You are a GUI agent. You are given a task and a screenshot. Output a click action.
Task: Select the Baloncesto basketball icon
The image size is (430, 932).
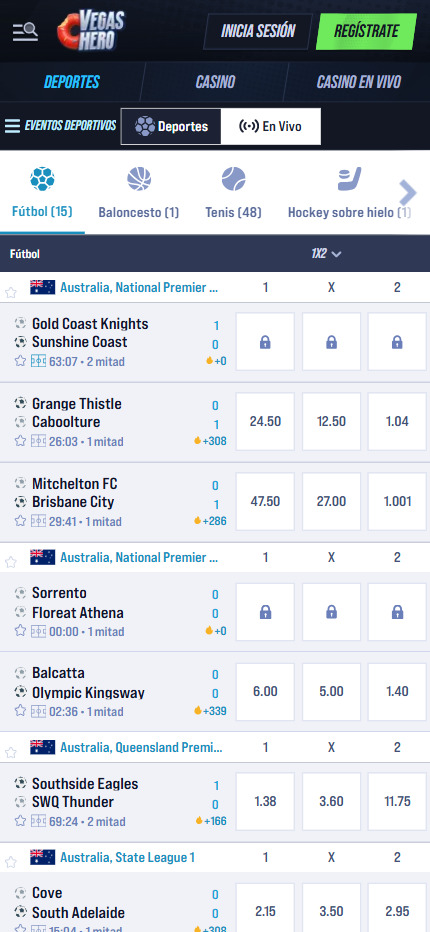pyautogui.click(x=139, y=179)
